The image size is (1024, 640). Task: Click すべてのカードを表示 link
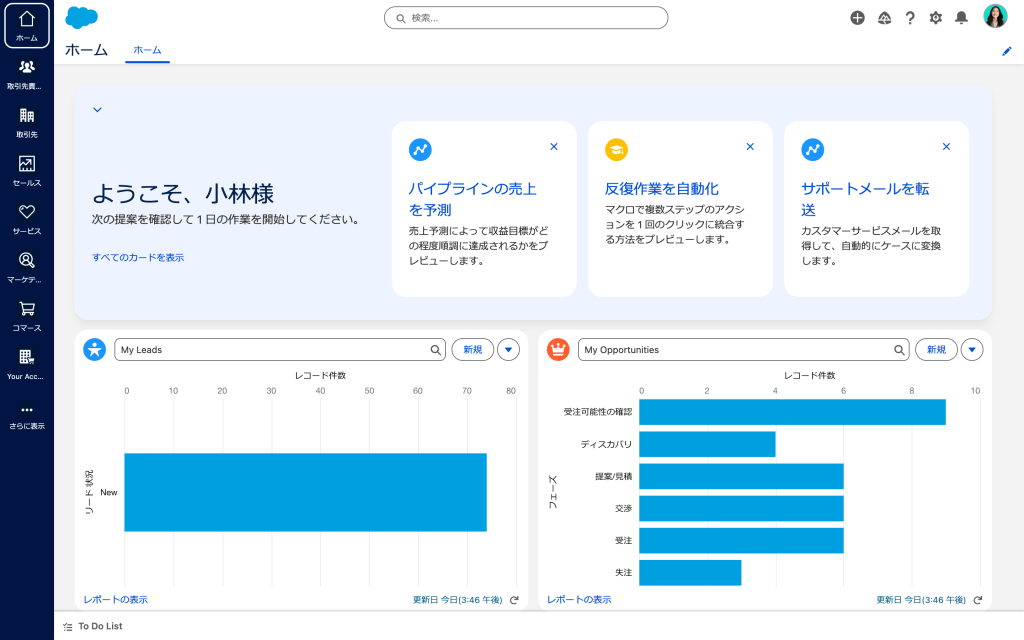pyautogui.click(x=138, y=257)
